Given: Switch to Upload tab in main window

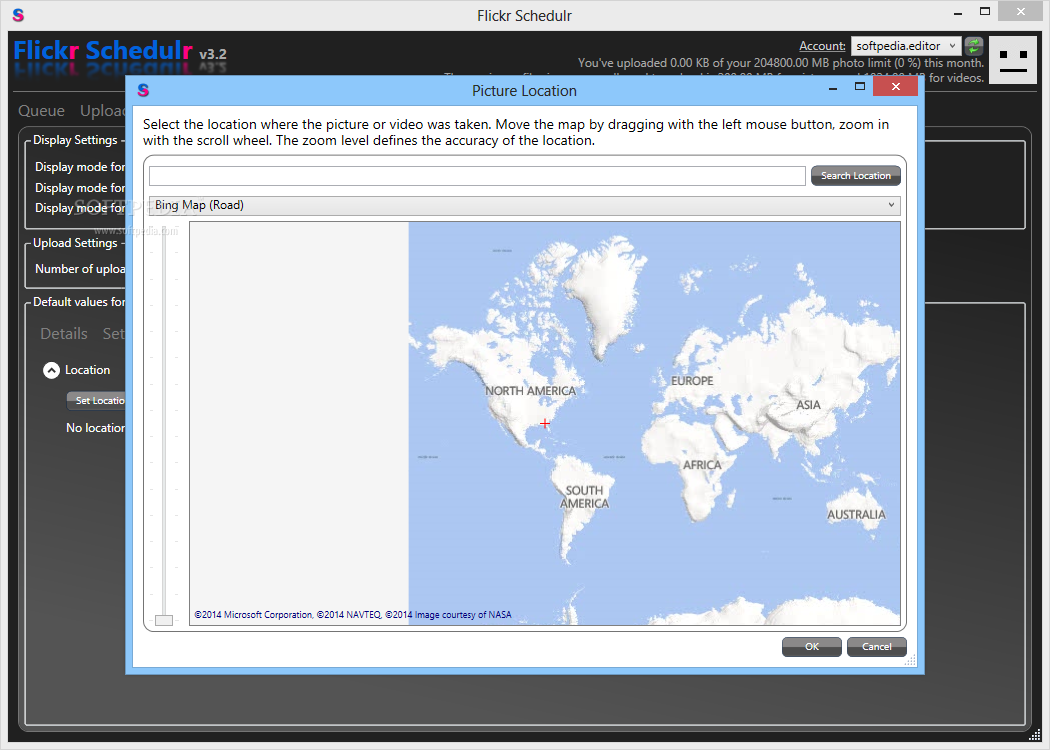Looking at the screenshot, I should click(102, 110).
